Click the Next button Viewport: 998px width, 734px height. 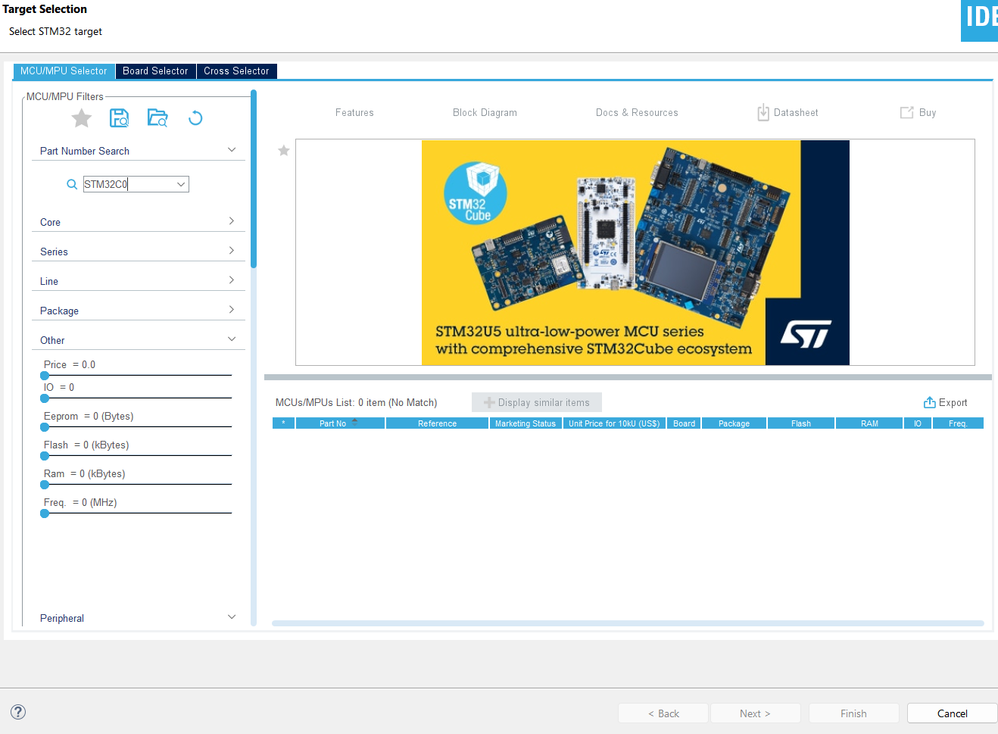[755, 714]
